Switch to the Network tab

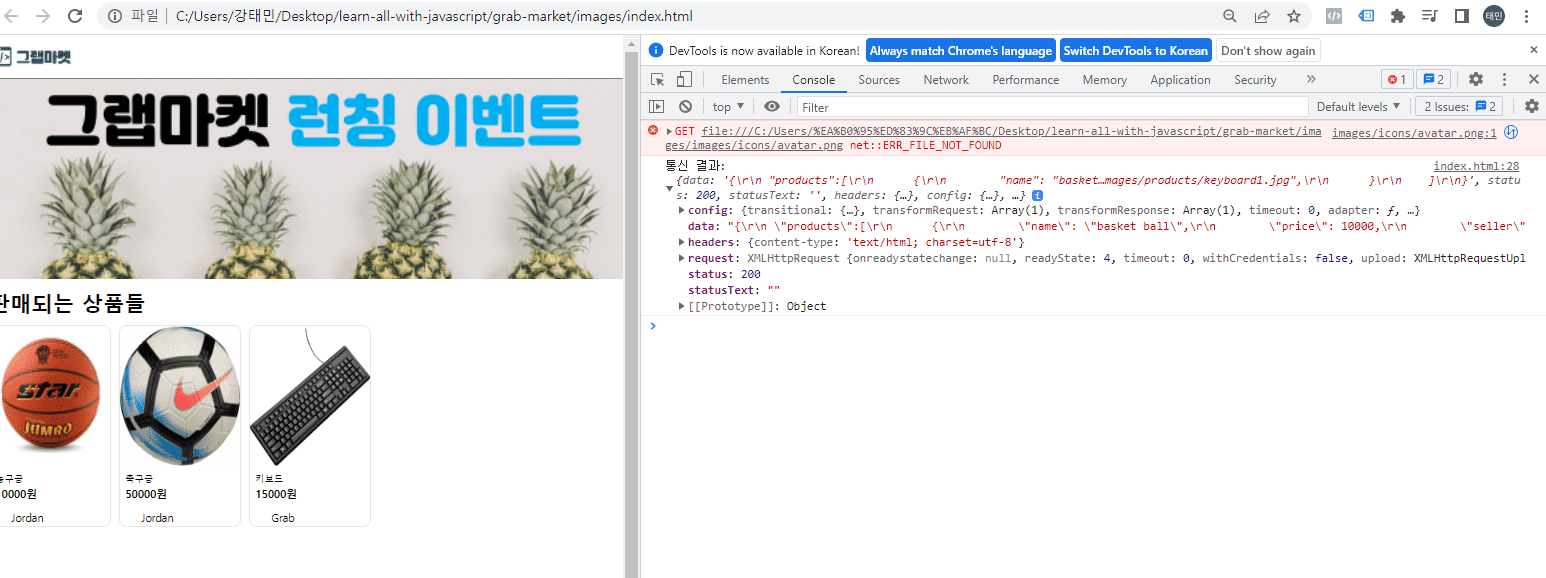[x=946, y=80]
